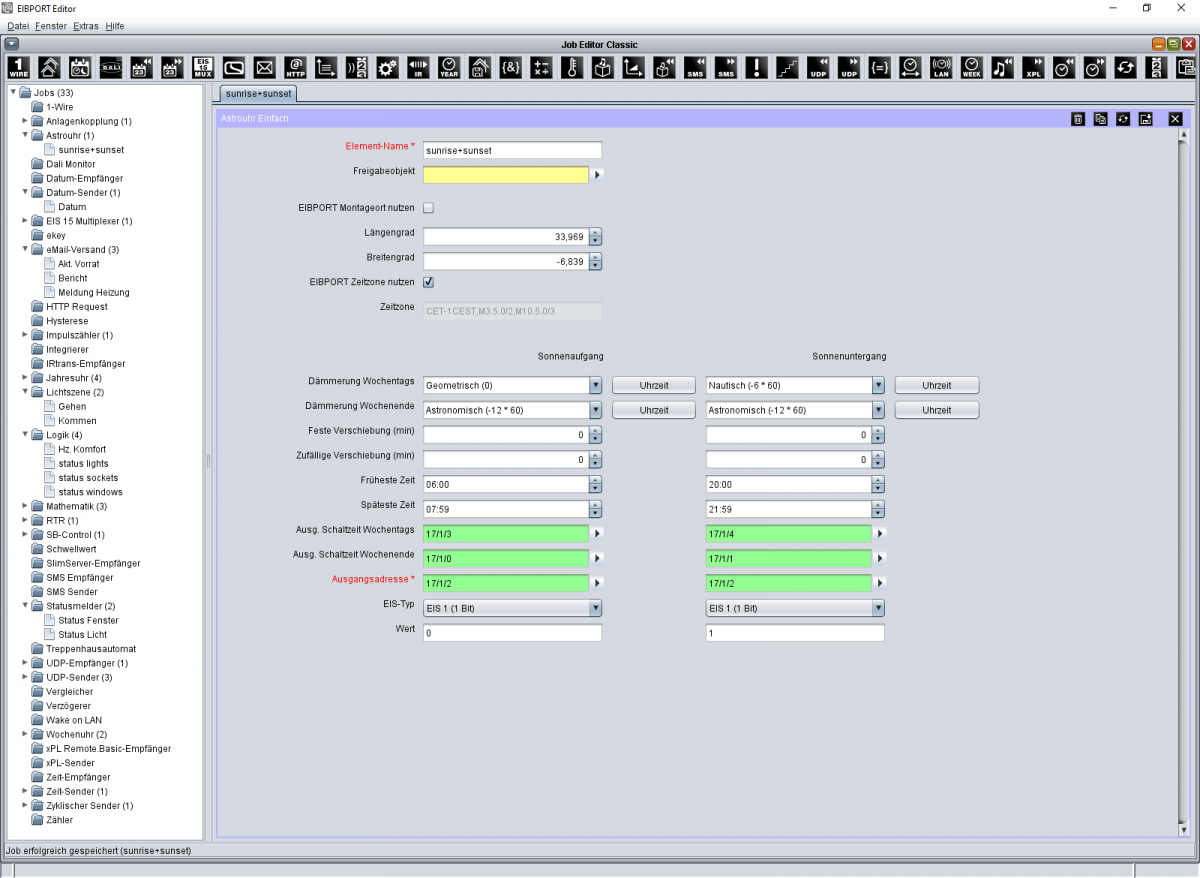
Task: Open the eMail job icon in toolbar
Action: 263,67
